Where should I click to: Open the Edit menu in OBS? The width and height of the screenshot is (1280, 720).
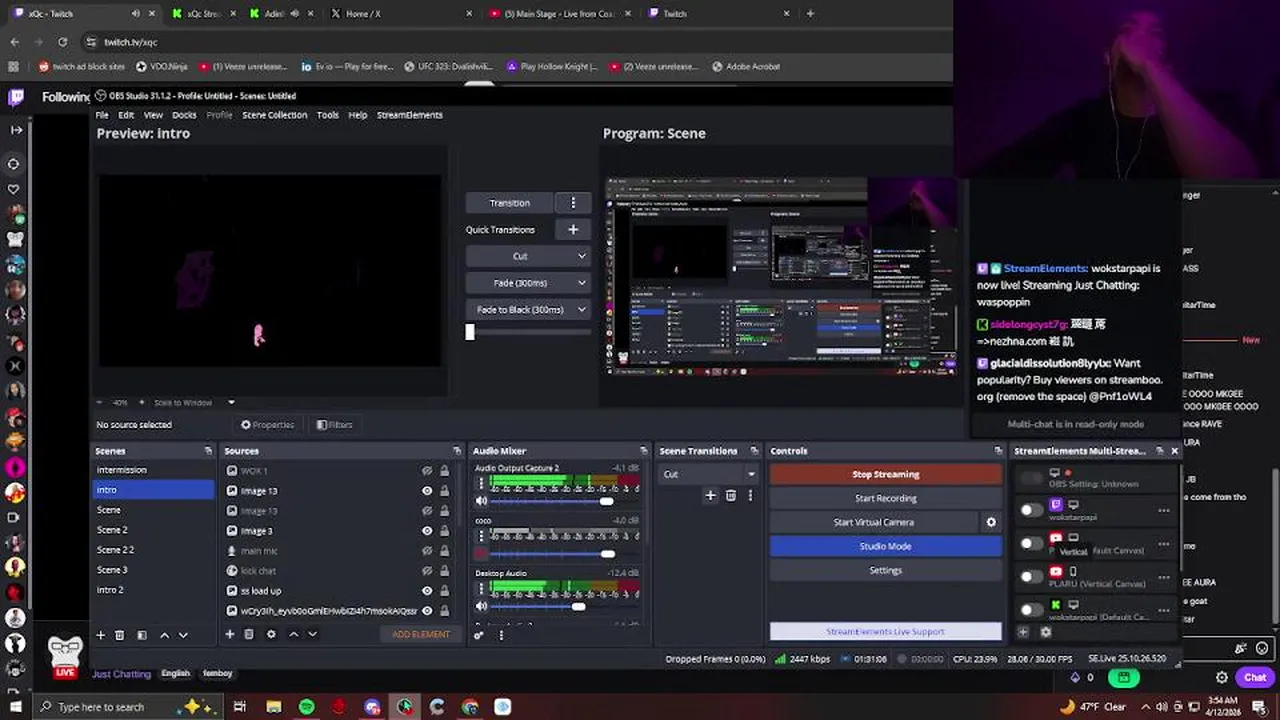(x=126, y=115)
